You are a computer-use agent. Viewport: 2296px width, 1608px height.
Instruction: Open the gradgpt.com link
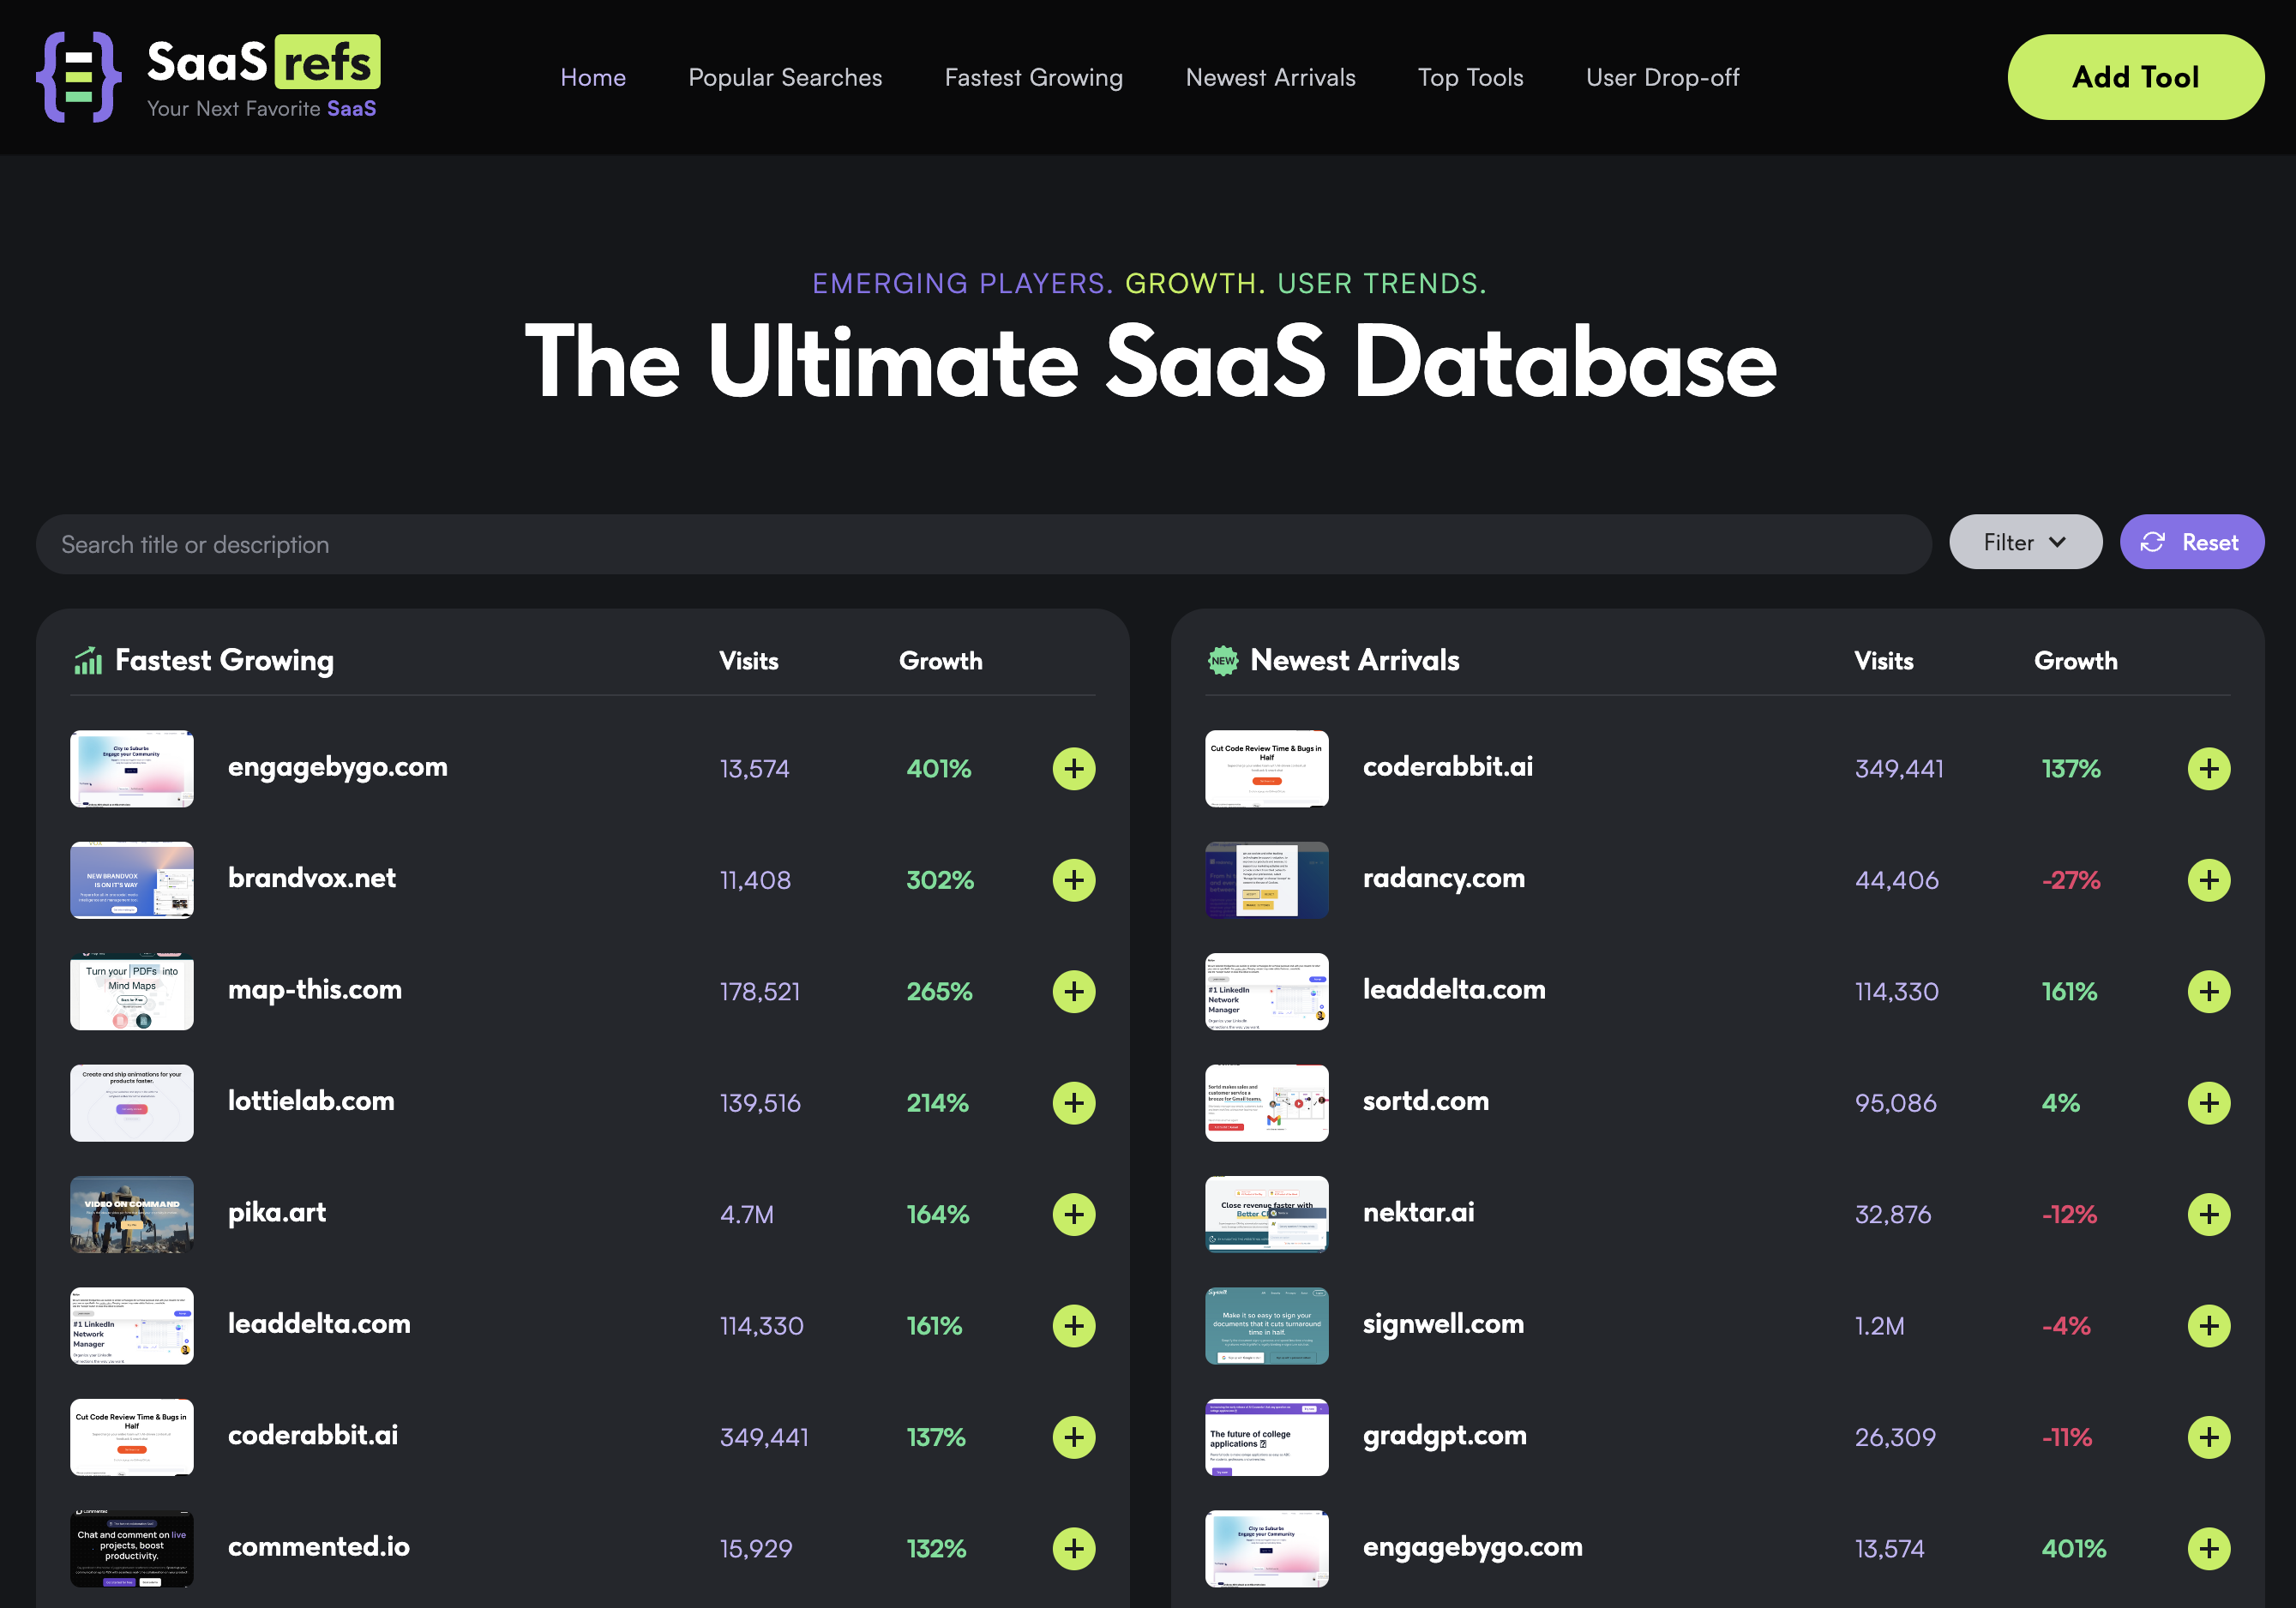coord(1445,1436)
